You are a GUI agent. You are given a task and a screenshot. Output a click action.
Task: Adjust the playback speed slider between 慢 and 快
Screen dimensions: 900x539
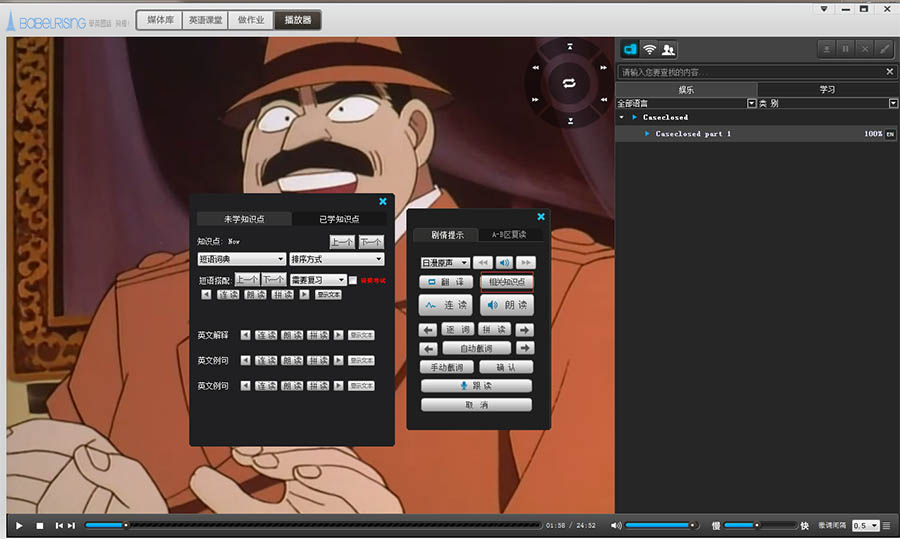761,525
